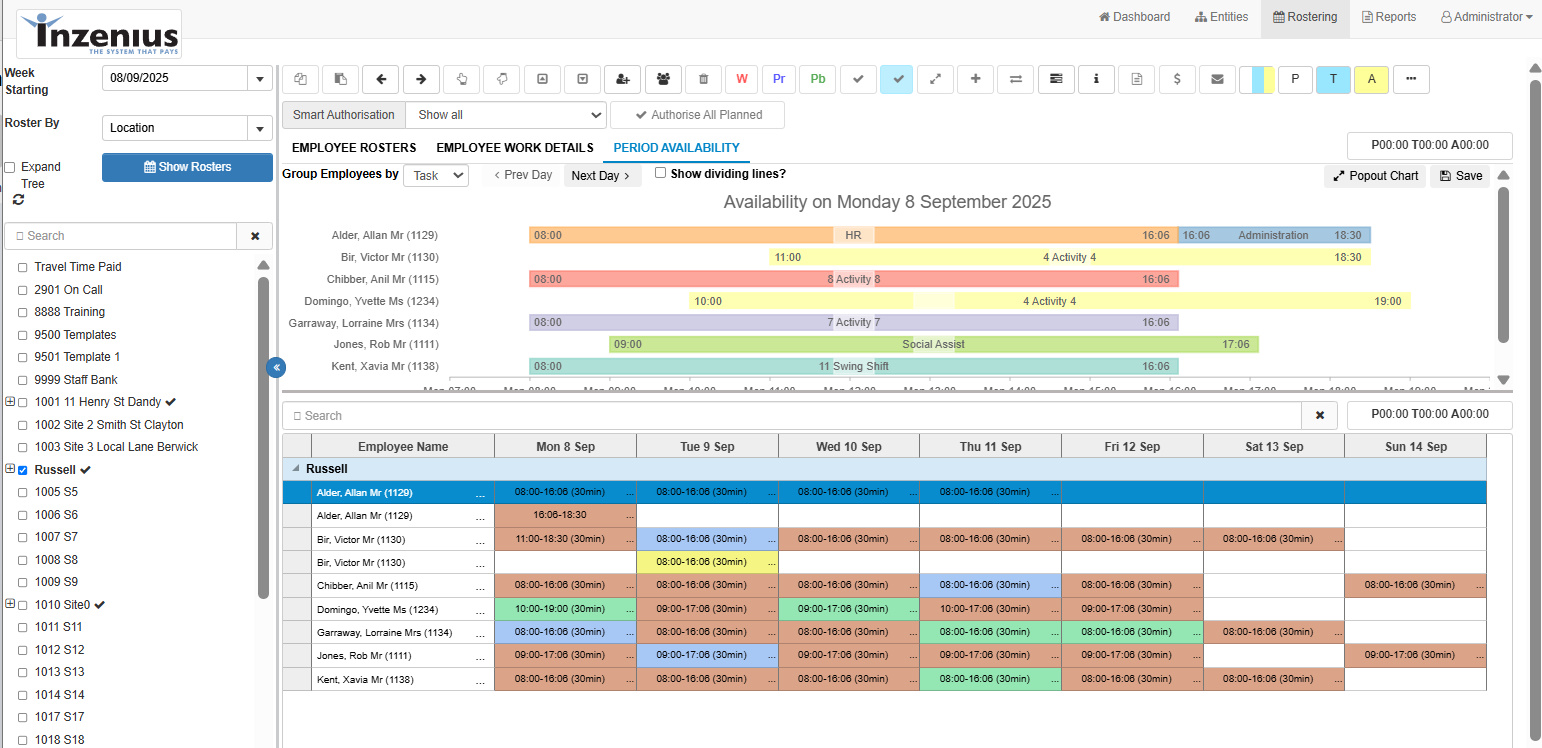Click the blue T colour toolbar button
The height and width of the screenshot is (748, 1542).
point(1333,79)
